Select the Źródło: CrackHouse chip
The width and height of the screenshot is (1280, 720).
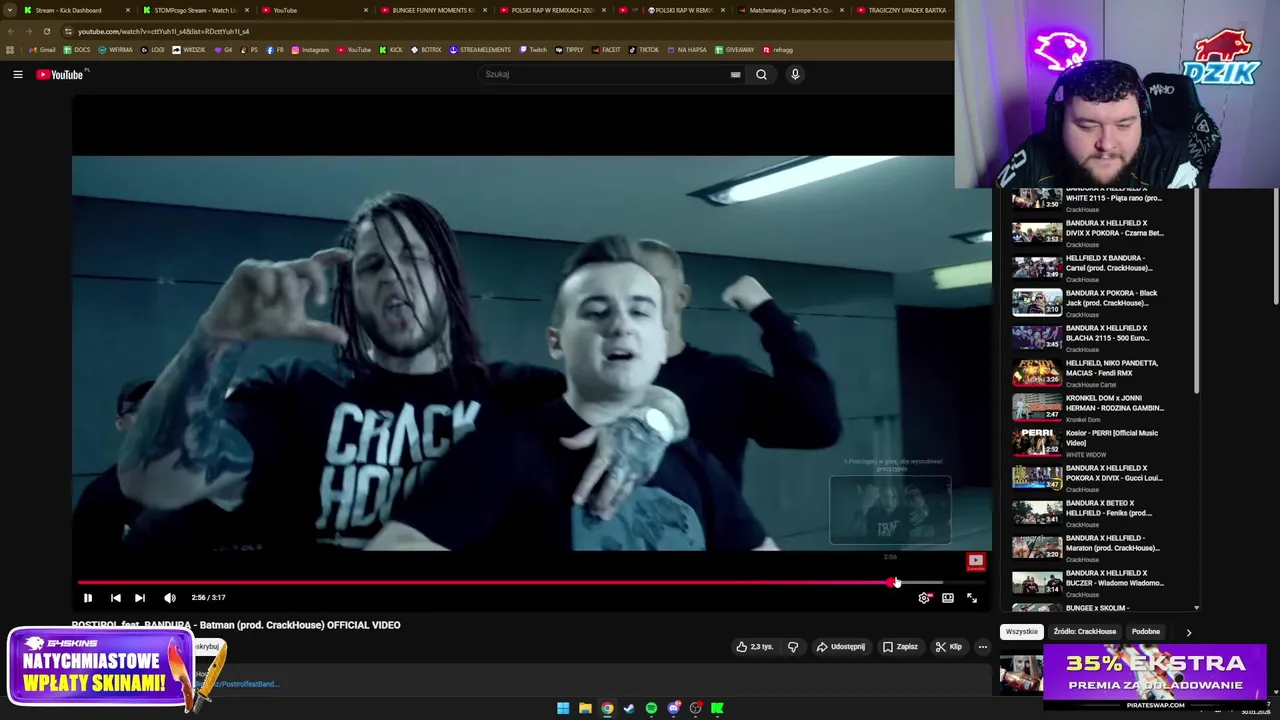(1084, 632)
